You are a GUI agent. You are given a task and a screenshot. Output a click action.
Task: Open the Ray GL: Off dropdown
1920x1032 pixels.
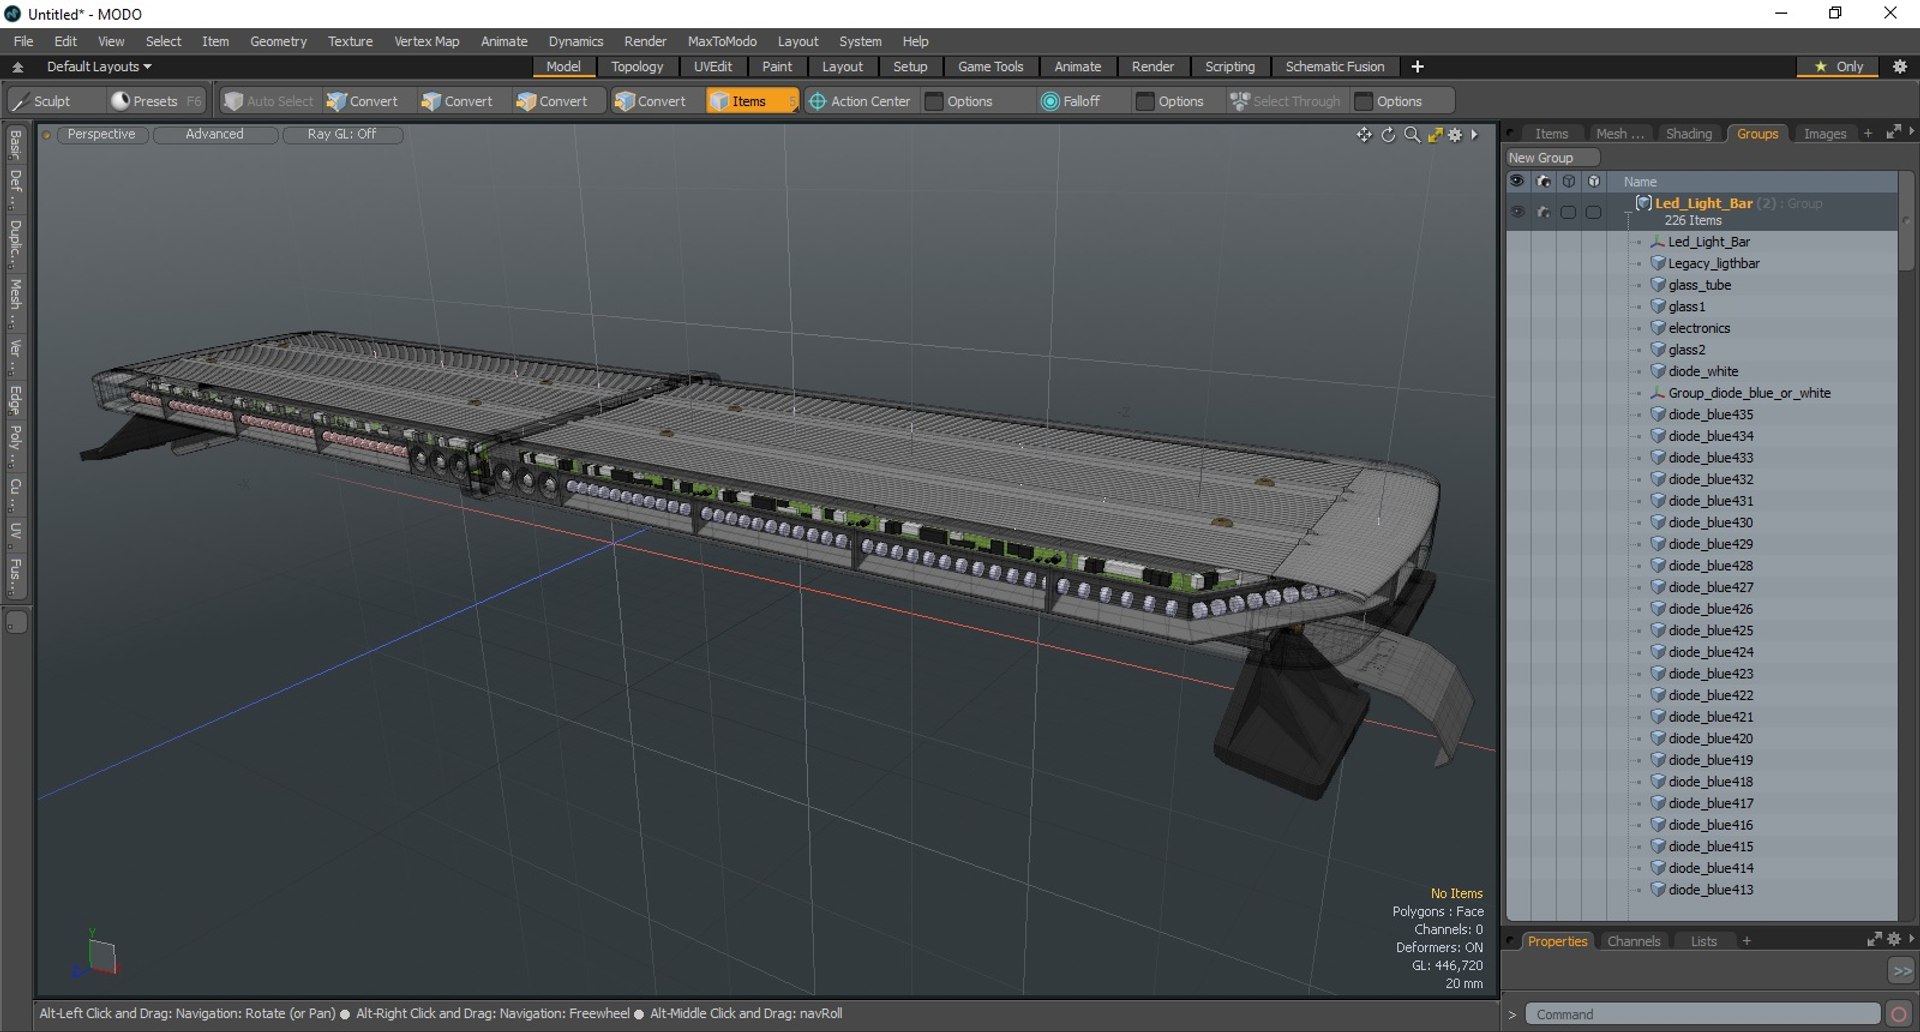coord(342,134)
